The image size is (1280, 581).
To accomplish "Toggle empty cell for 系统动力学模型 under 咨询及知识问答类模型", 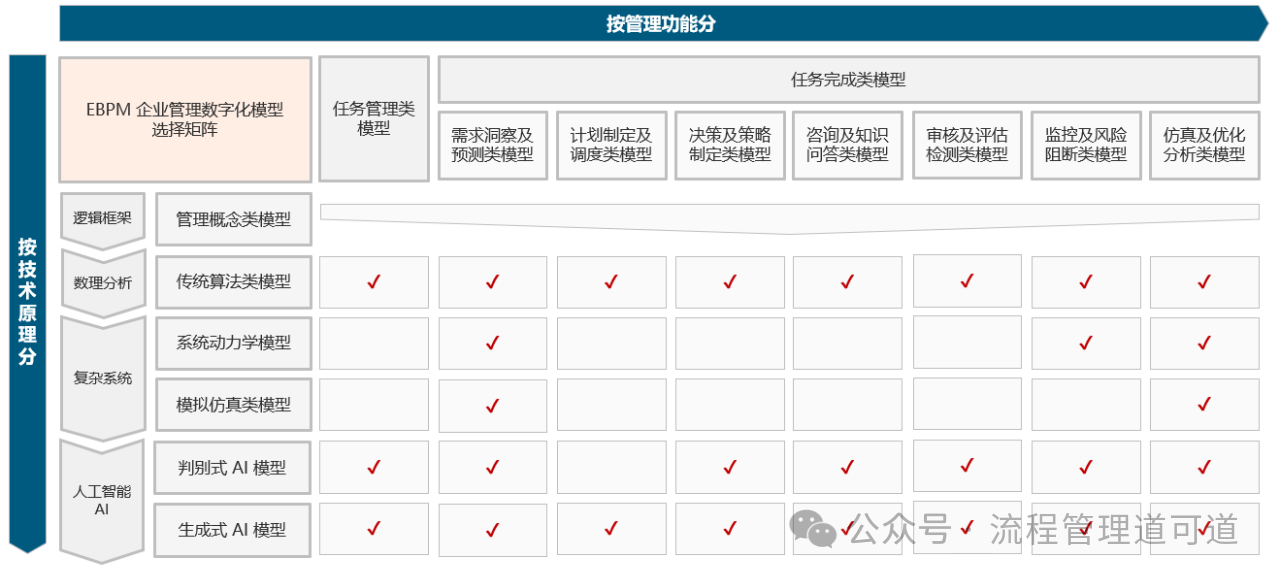I will click(848, 343).
